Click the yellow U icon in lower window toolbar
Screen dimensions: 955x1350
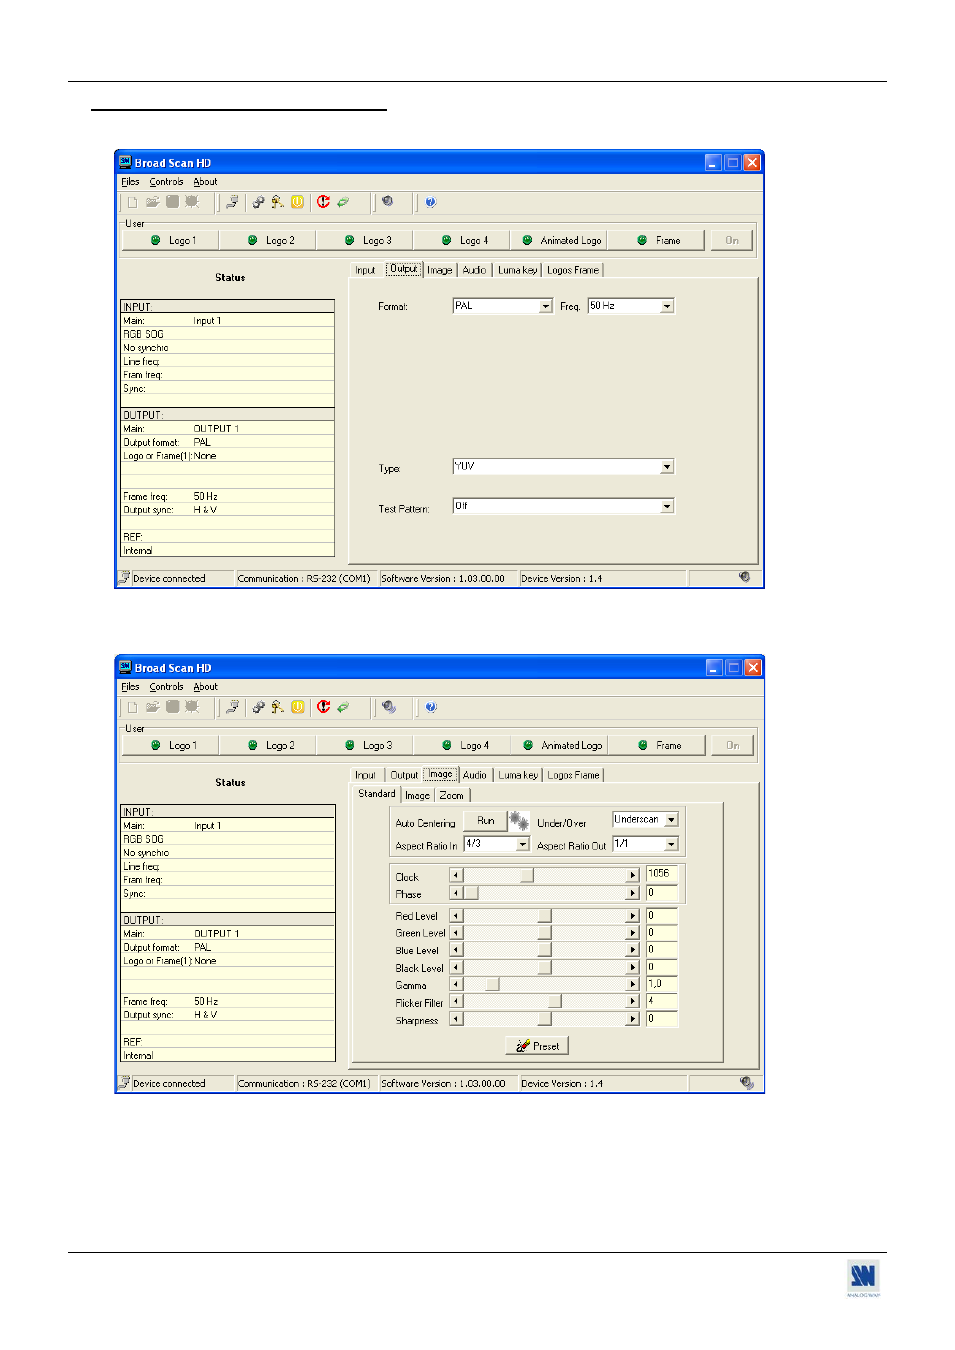[298, 707]
